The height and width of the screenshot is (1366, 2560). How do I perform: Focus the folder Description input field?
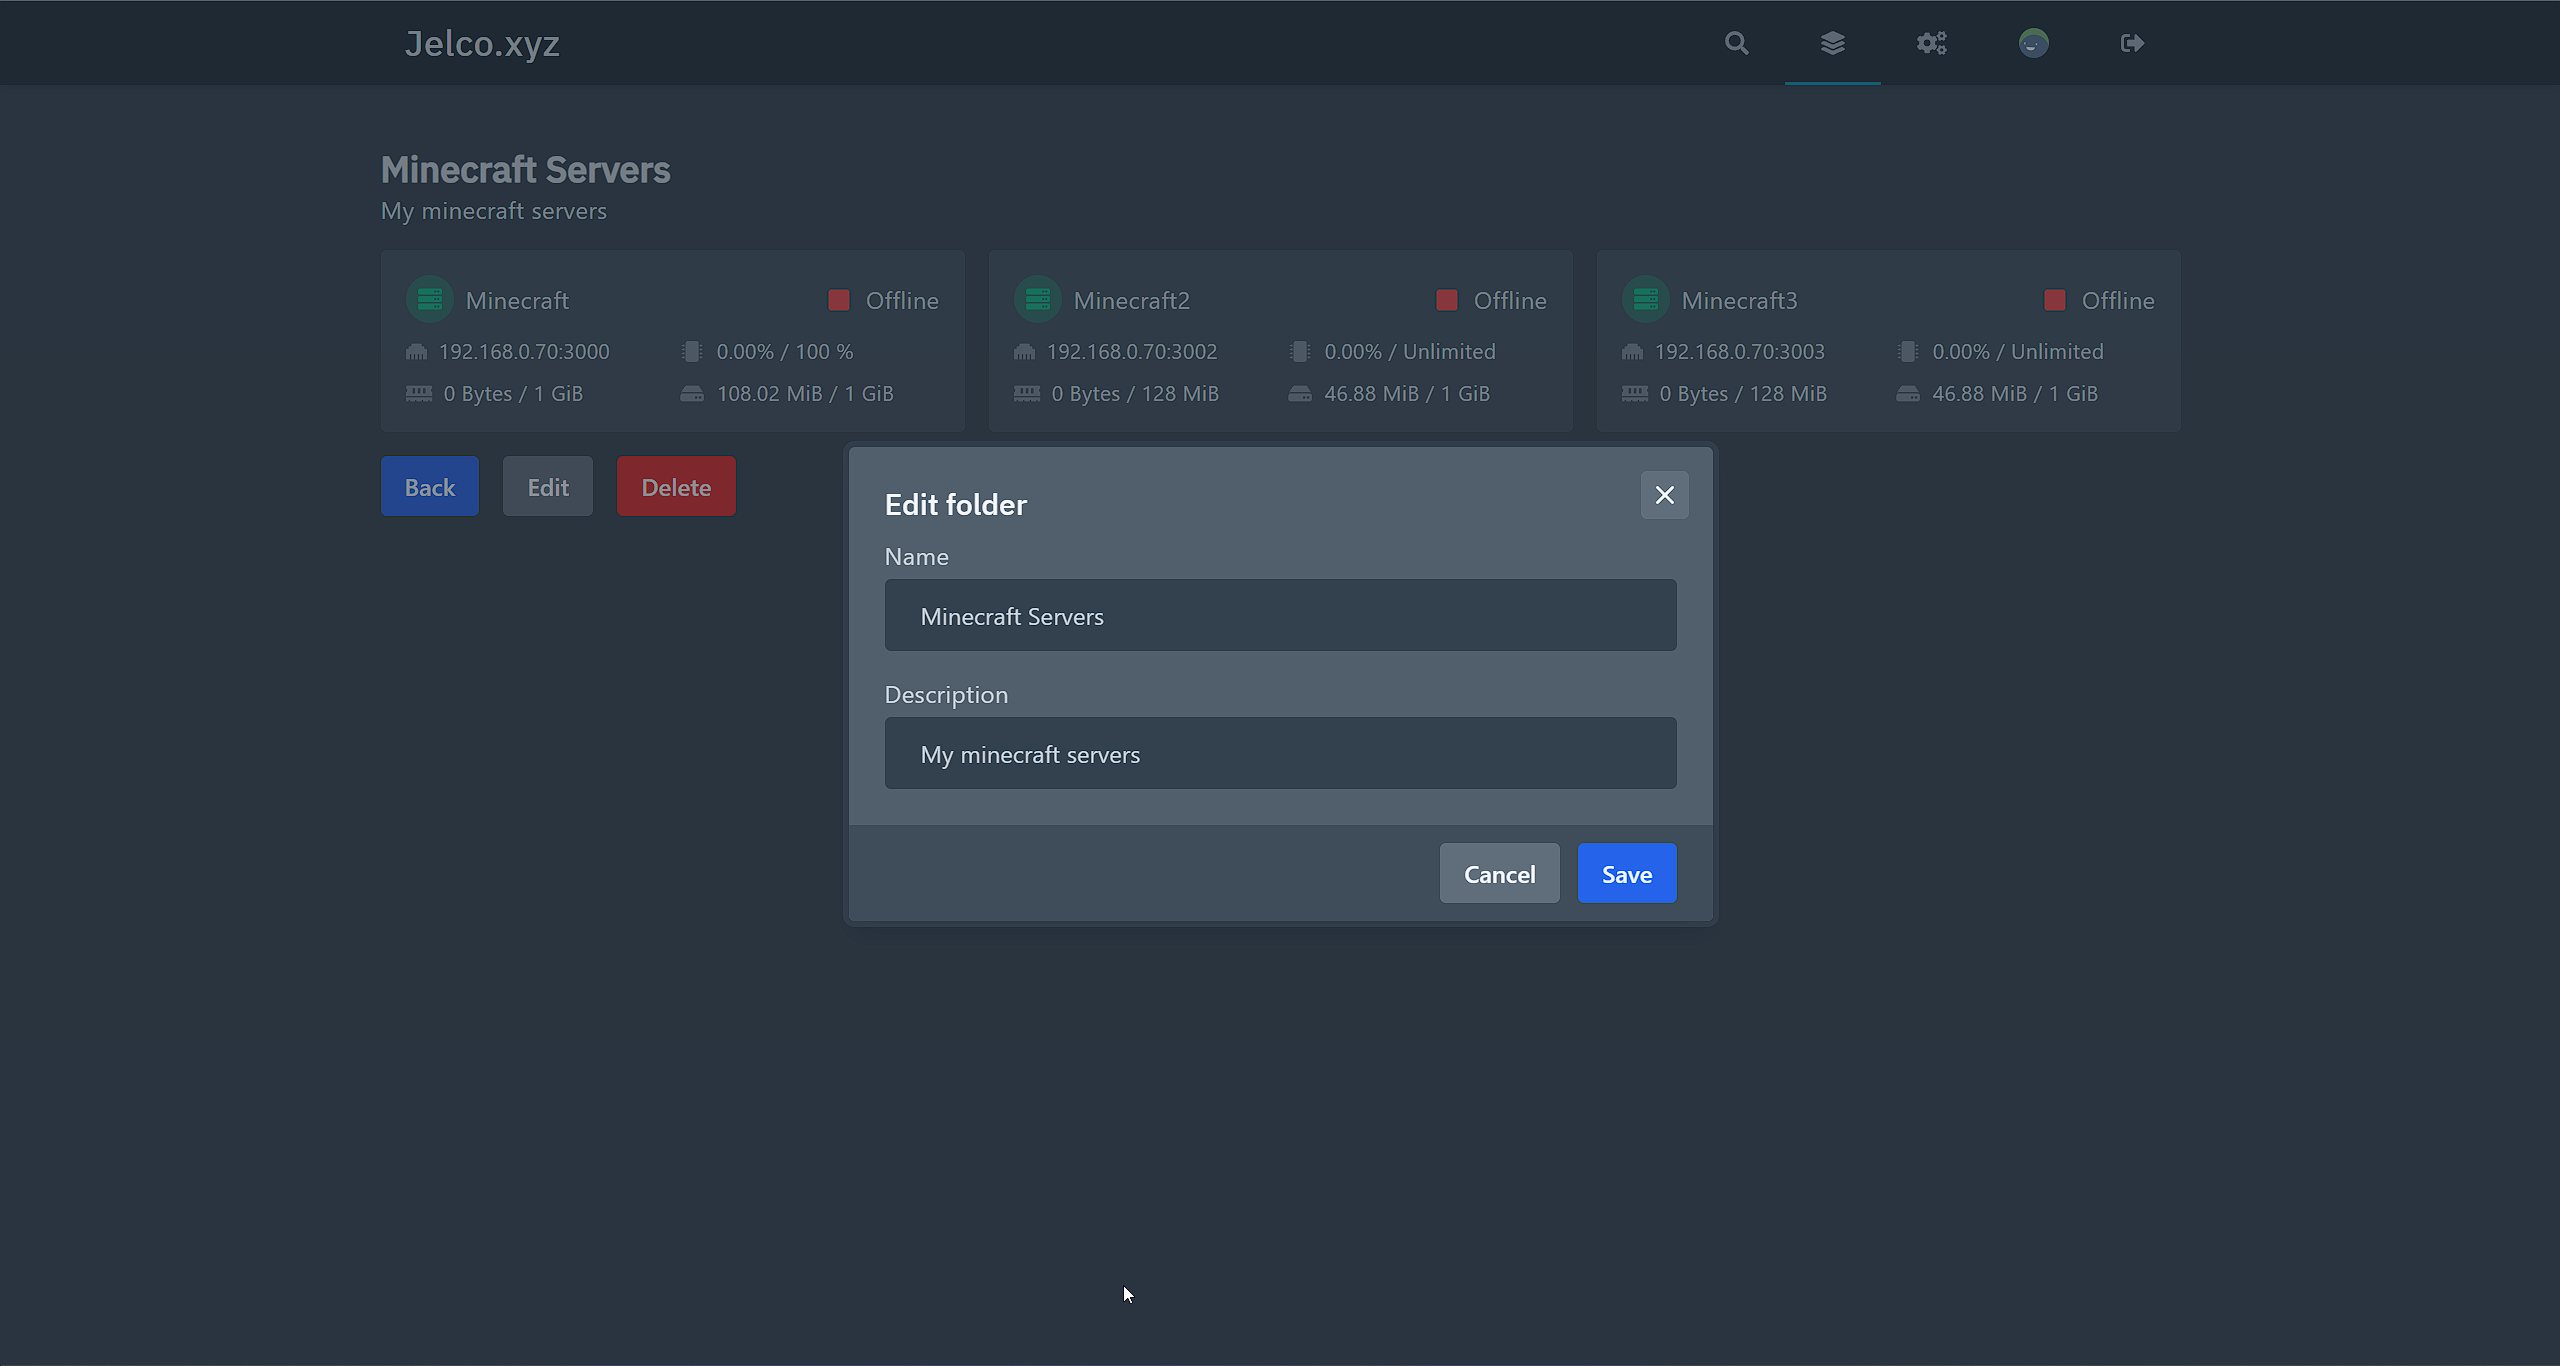tap(1280, 753)
